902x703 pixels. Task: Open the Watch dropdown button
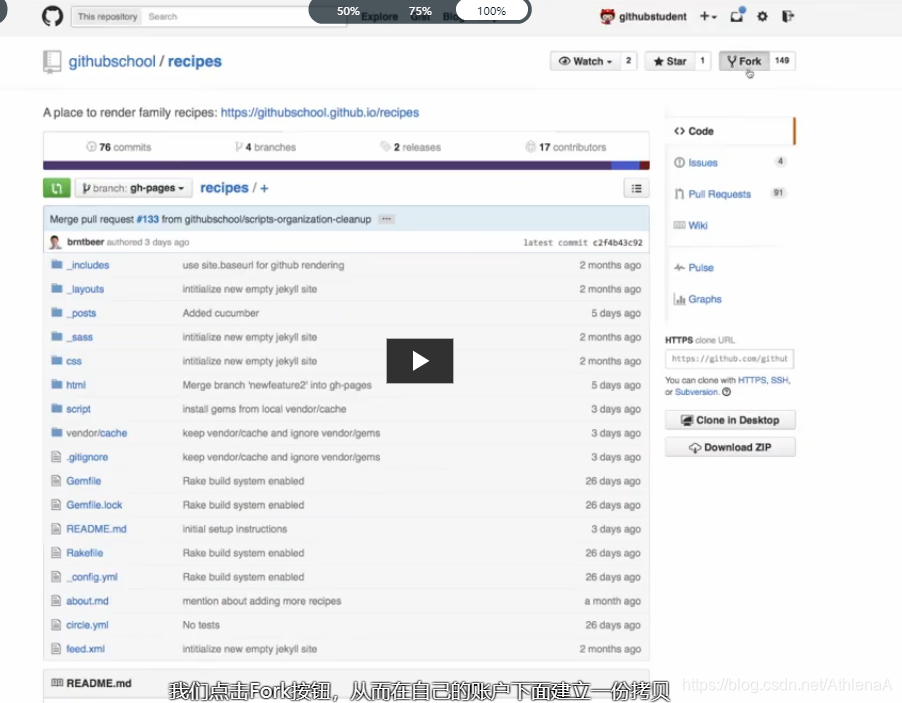585,61
